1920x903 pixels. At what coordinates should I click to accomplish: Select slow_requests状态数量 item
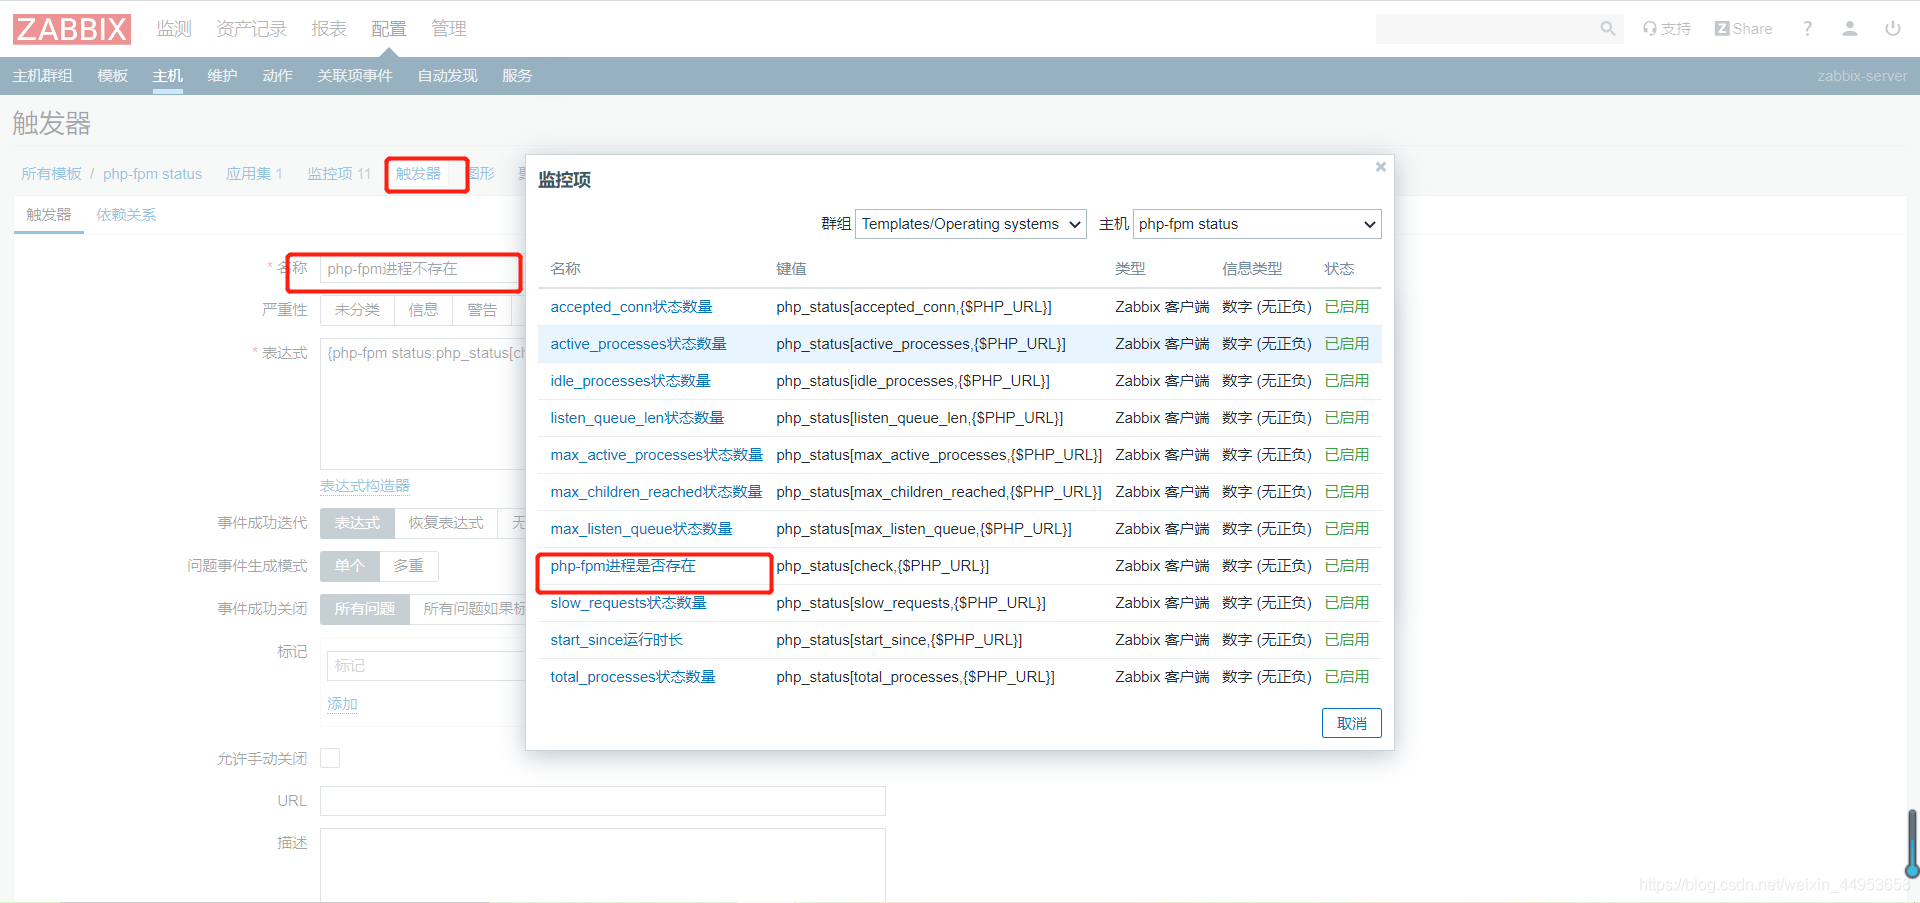628,603
